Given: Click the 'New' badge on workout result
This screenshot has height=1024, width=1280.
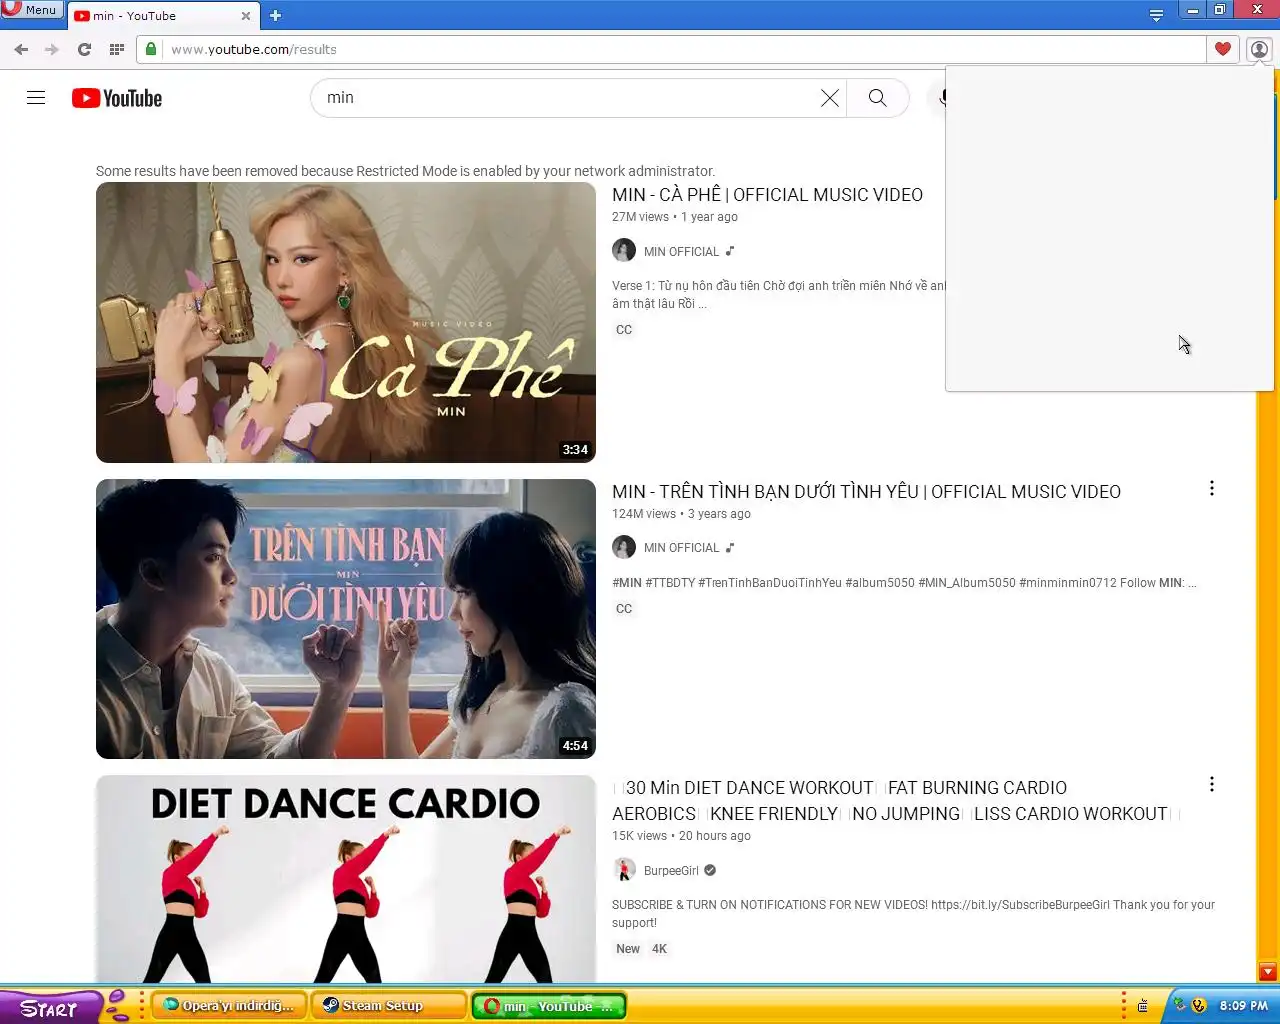Looking at the screenshot, I should [628, 949].
